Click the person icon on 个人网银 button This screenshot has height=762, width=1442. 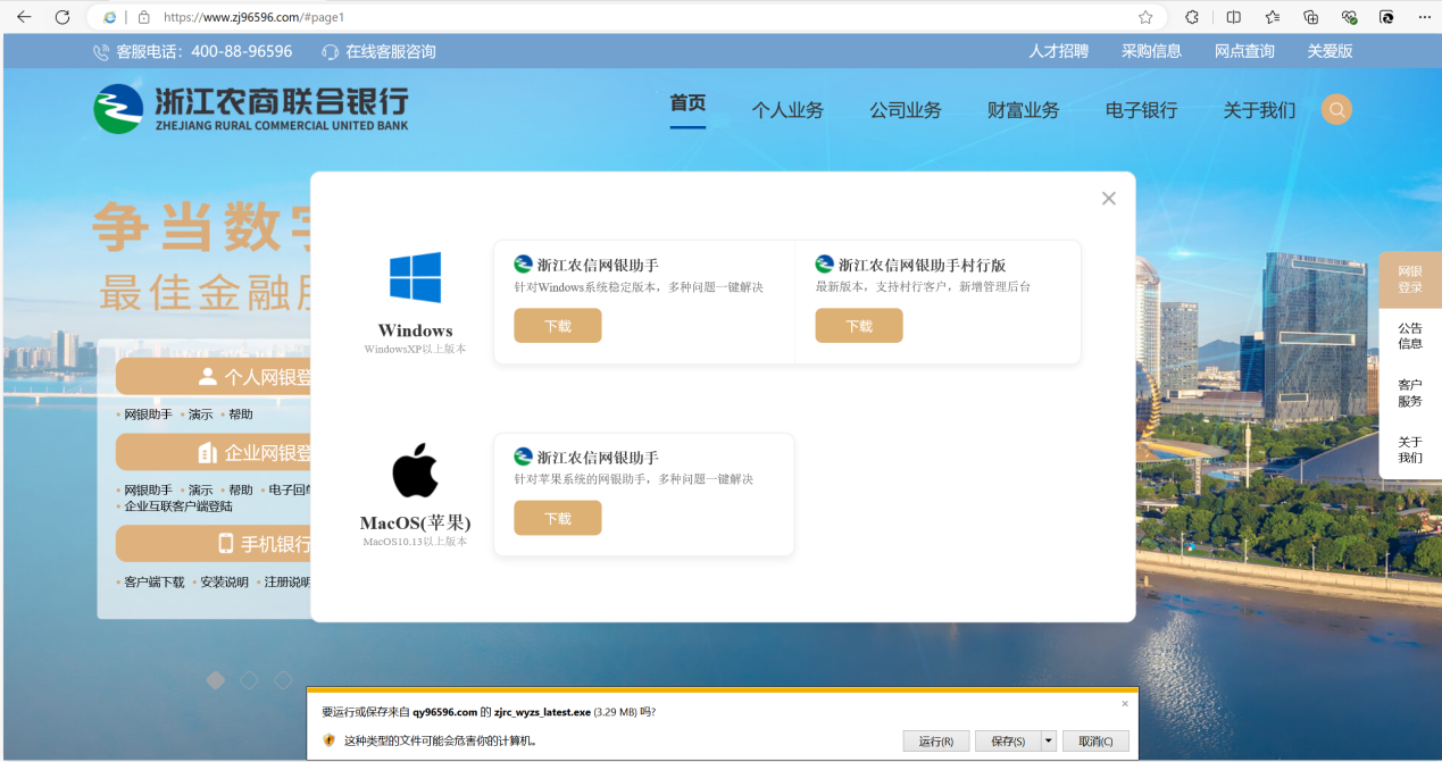[x=208, y=377]
